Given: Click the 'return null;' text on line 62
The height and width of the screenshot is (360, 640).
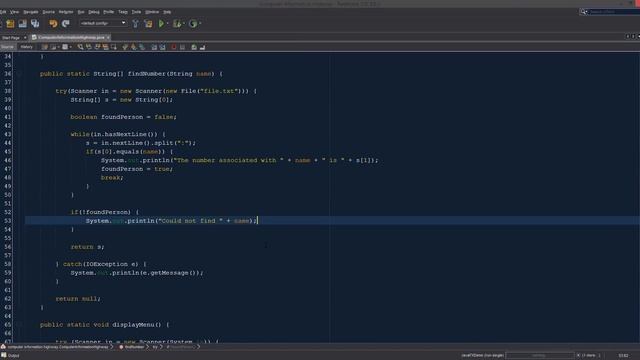Looking at the screenshot, I should [78, 299].
